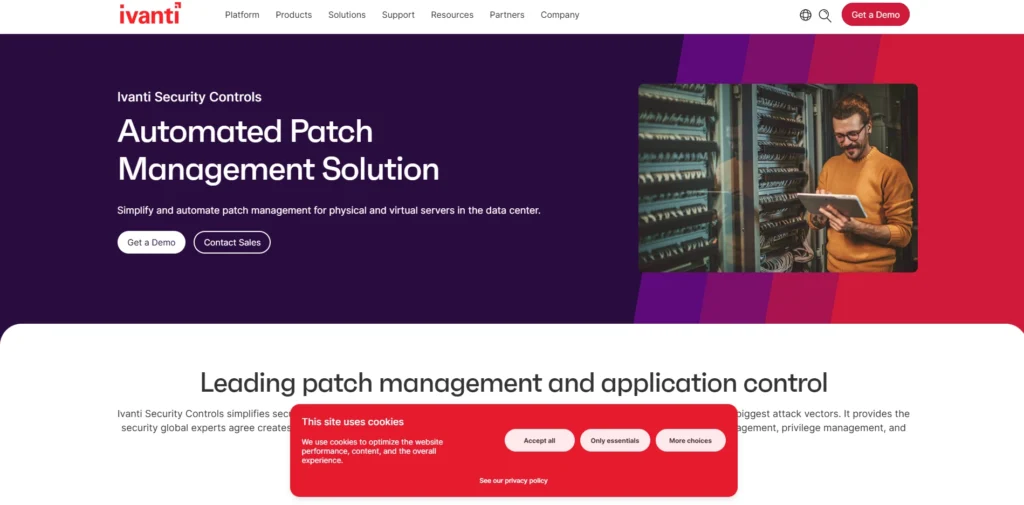The width and height of the screenshot is (1024, 505).
Task: Click the Contact Sales button
Action: [x=232, y=242]
